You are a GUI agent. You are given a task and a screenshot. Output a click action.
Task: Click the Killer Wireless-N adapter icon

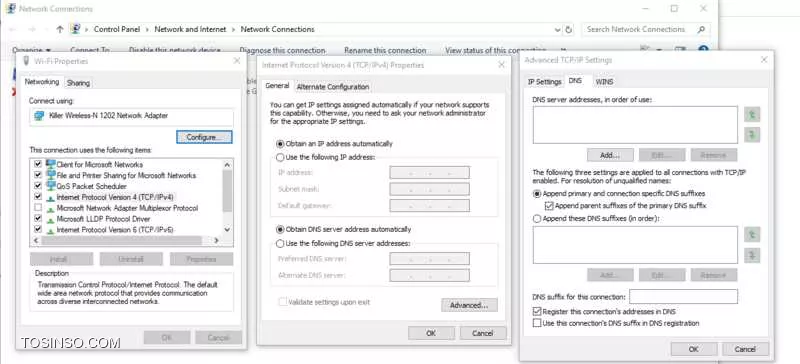click(x=39, y=116)
